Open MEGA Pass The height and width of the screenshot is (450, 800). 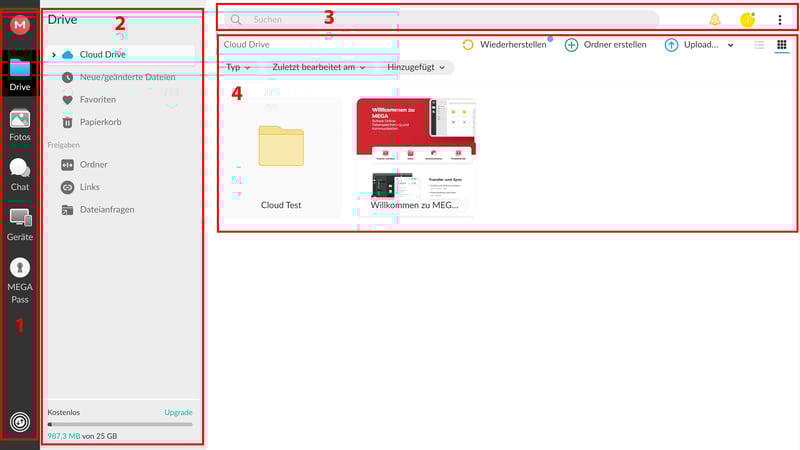[20, 281]
